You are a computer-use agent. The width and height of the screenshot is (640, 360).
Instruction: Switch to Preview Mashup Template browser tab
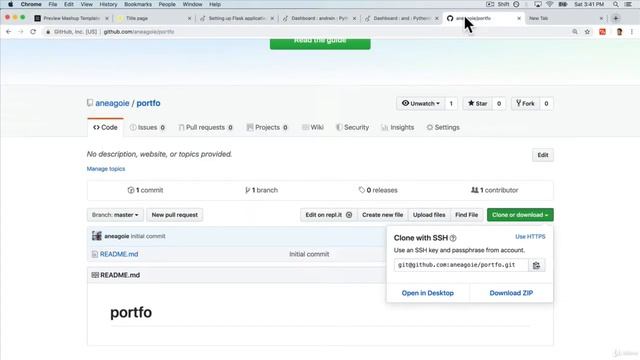pos(72,18)
